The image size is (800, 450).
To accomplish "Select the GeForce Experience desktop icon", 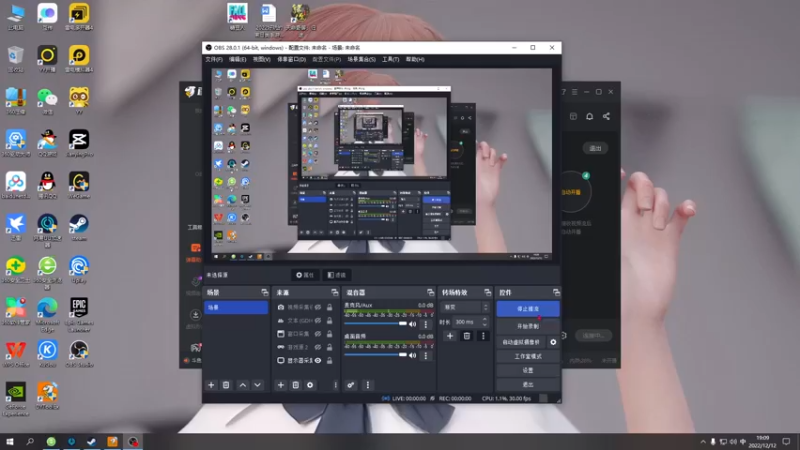I will pos(15,399).
